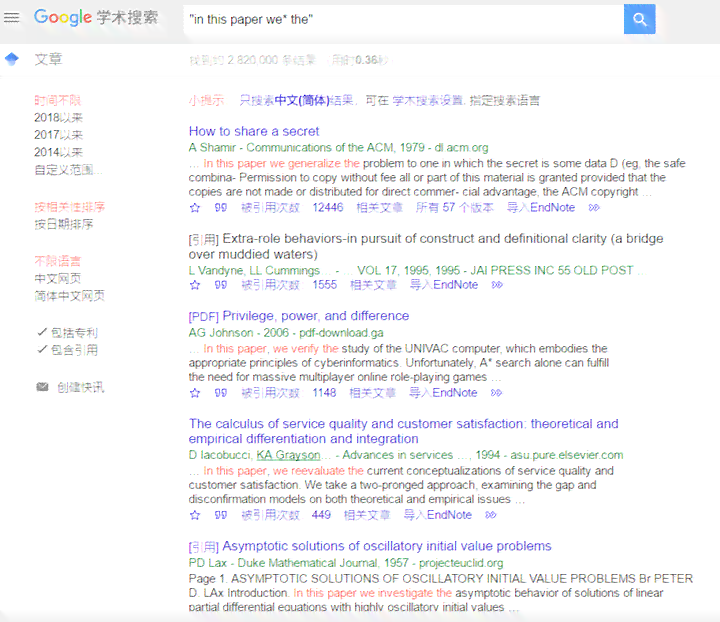
Task: Click author link KA Grayson
Action: (288, 455)
